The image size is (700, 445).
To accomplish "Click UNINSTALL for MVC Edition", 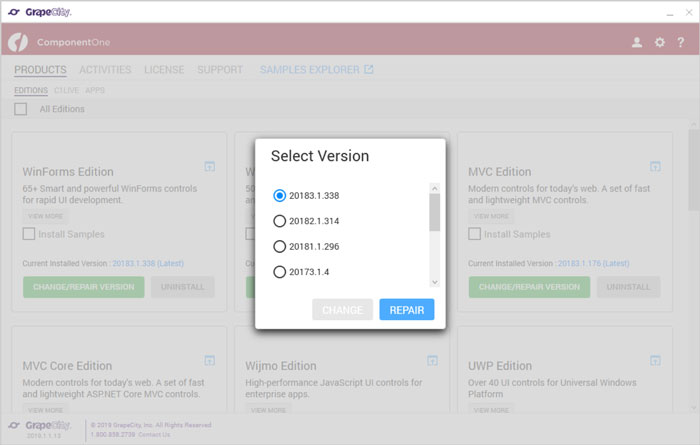I will [628, 287].
